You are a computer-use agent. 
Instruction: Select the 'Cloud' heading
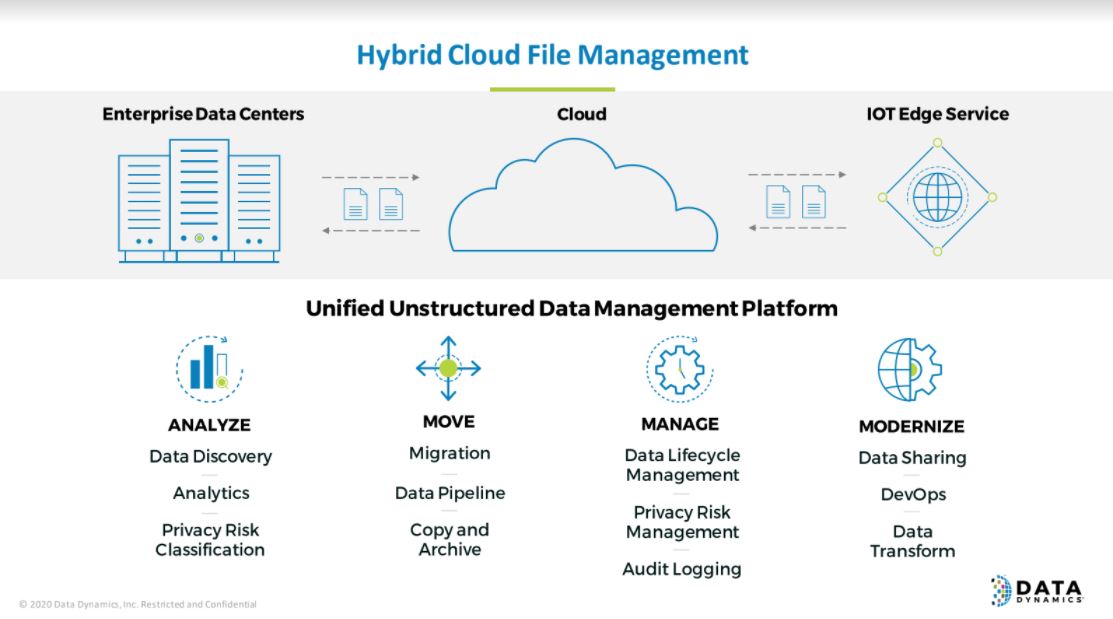click(x=581, y=114)
